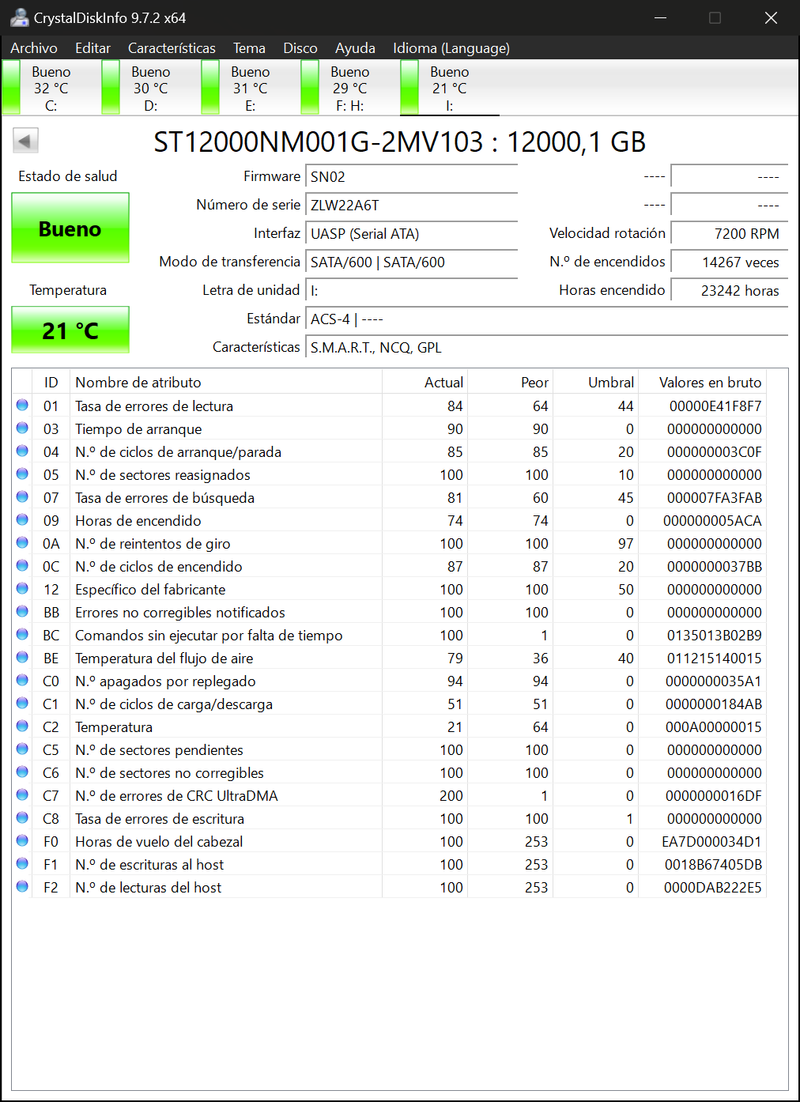Switch to disk E: tab at 31 °C

(250, 88)
